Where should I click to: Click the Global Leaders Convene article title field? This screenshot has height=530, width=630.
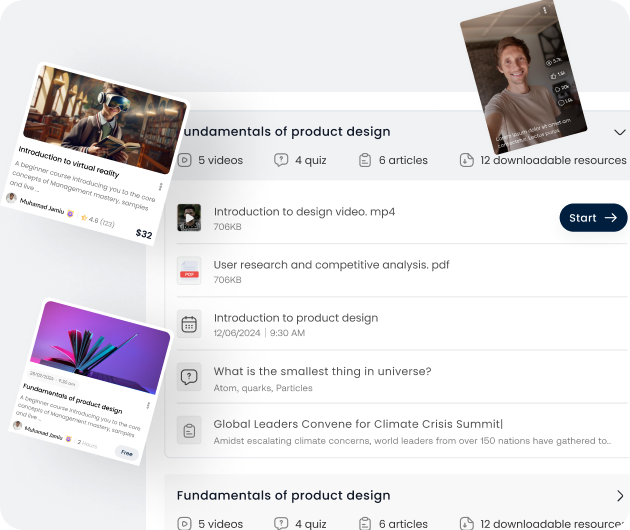tap(358, 424)
